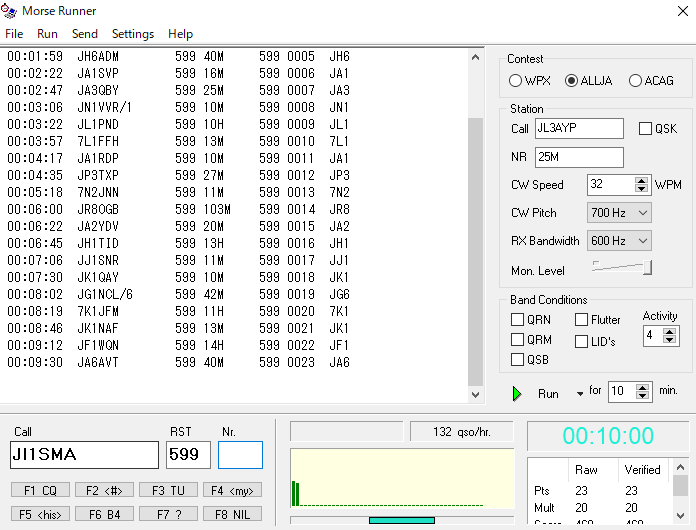Screen dimensions: 696x530
Task: Click the waterfall bandscope display
Action: pyautogui.click(x=402, y=478)
